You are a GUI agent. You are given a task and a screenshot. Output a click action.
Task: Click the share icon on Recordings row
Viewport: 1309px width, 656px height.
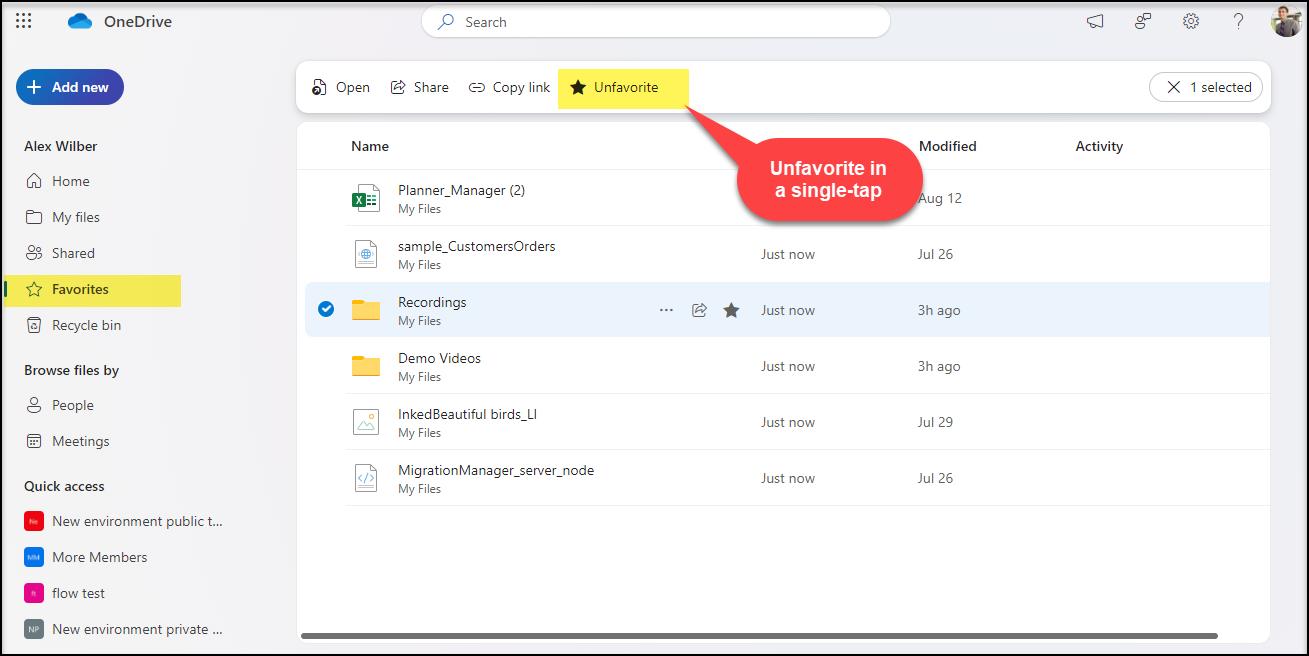click(699, 310)
